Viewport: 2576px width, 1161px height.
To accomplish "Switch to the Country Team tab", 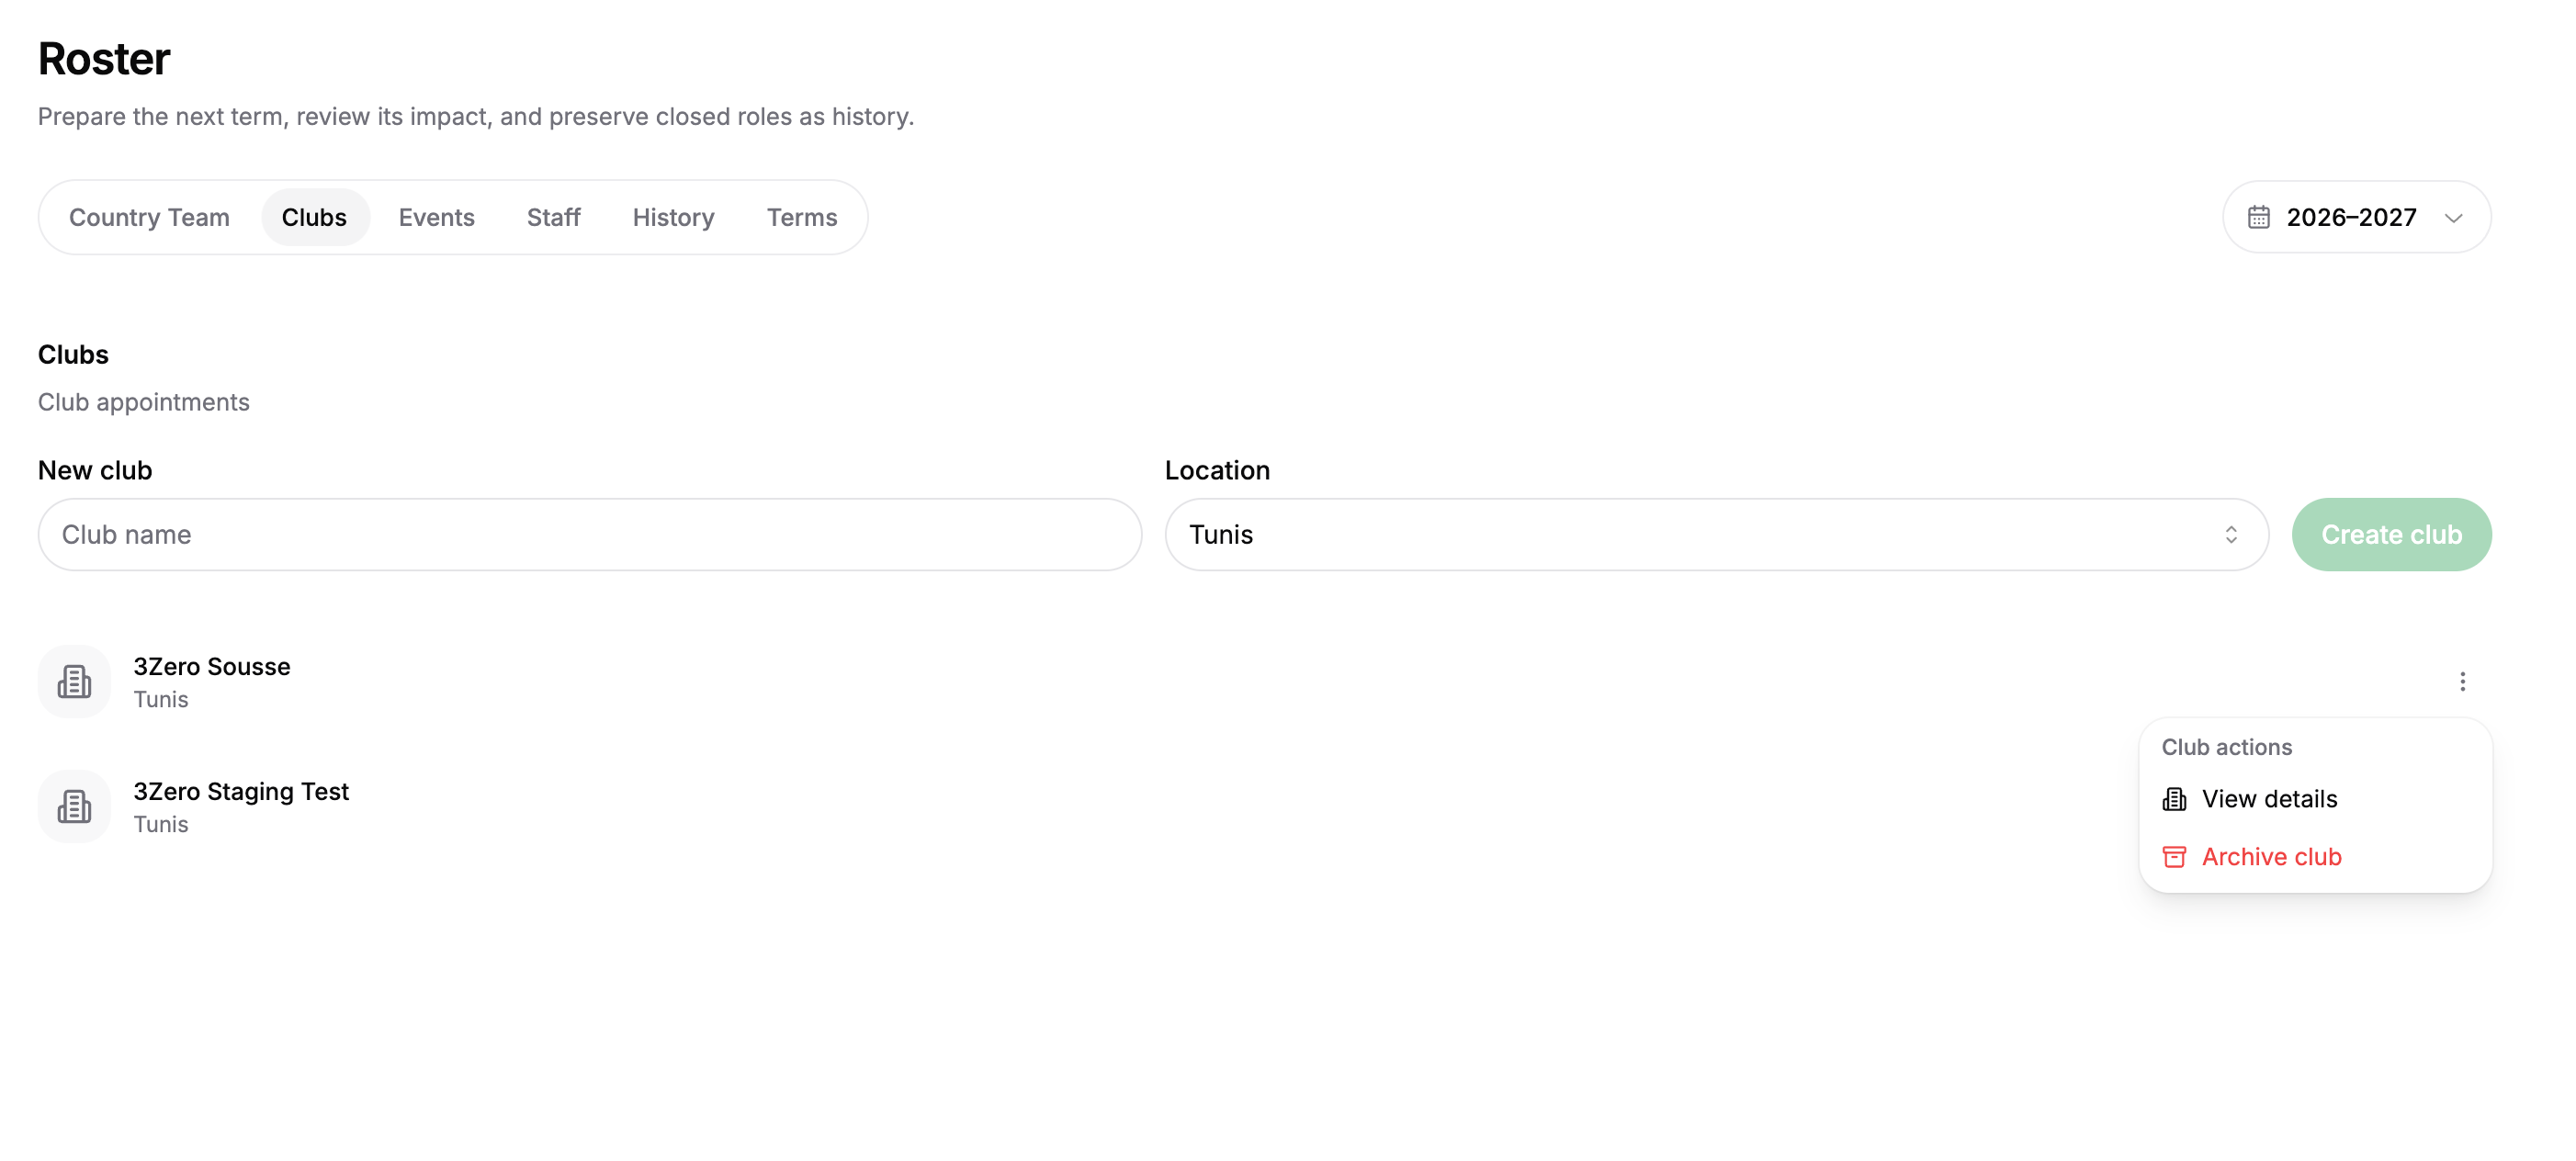I will point(149,217).
